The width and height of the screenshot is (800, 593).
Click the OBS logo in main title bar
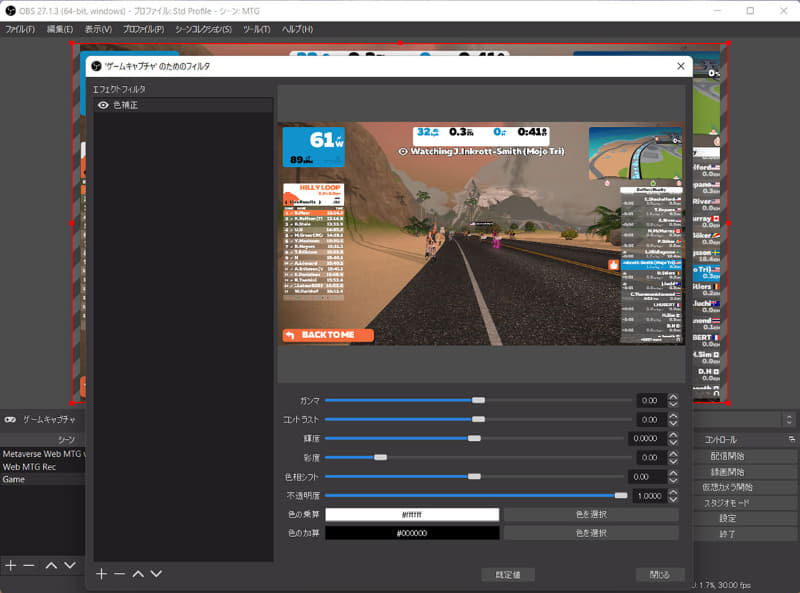pyautogui.click(x=10, y=11)
